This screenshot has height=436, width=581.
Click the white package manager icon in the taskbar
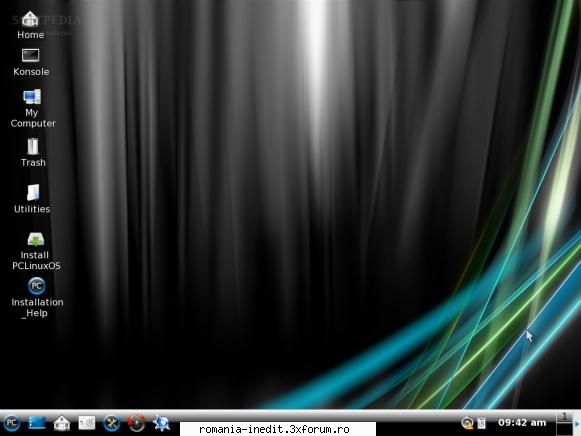[x=87, y=423]
